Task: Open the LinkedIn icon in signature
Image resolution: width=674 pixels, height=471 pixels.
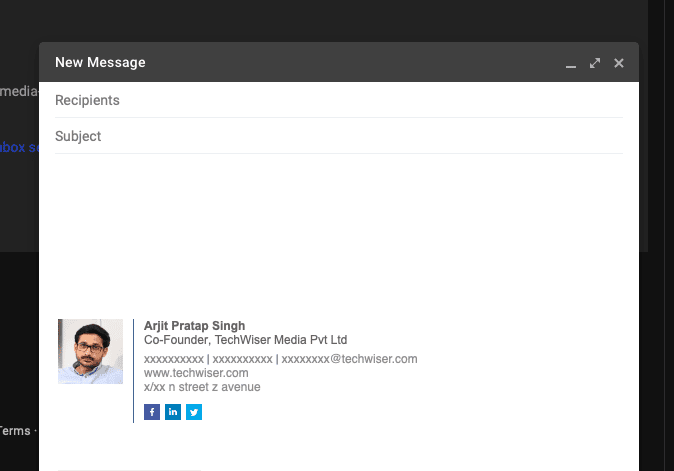Action: (x=173, y=412)
